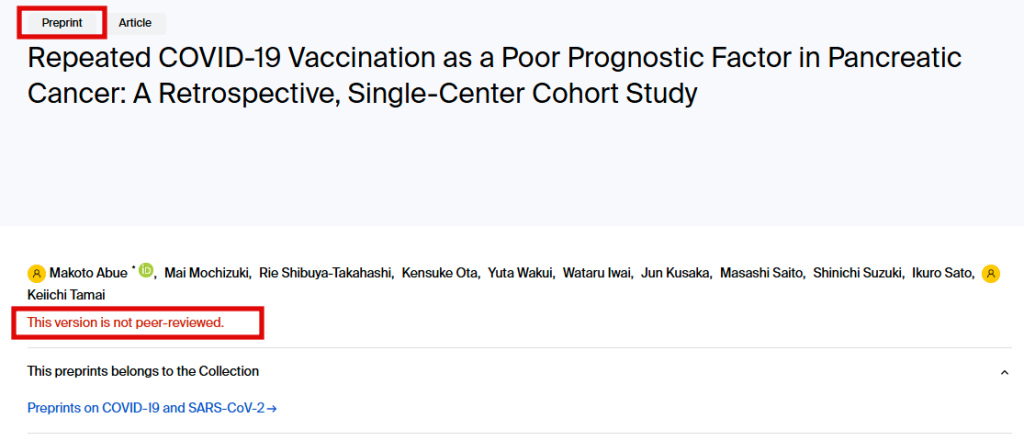The height and width of the screenshot is (441, 1024).
Task: Open Preprints on COVID-19 and SARS-CoV-2 link
Action: click(x=152, y=408)
